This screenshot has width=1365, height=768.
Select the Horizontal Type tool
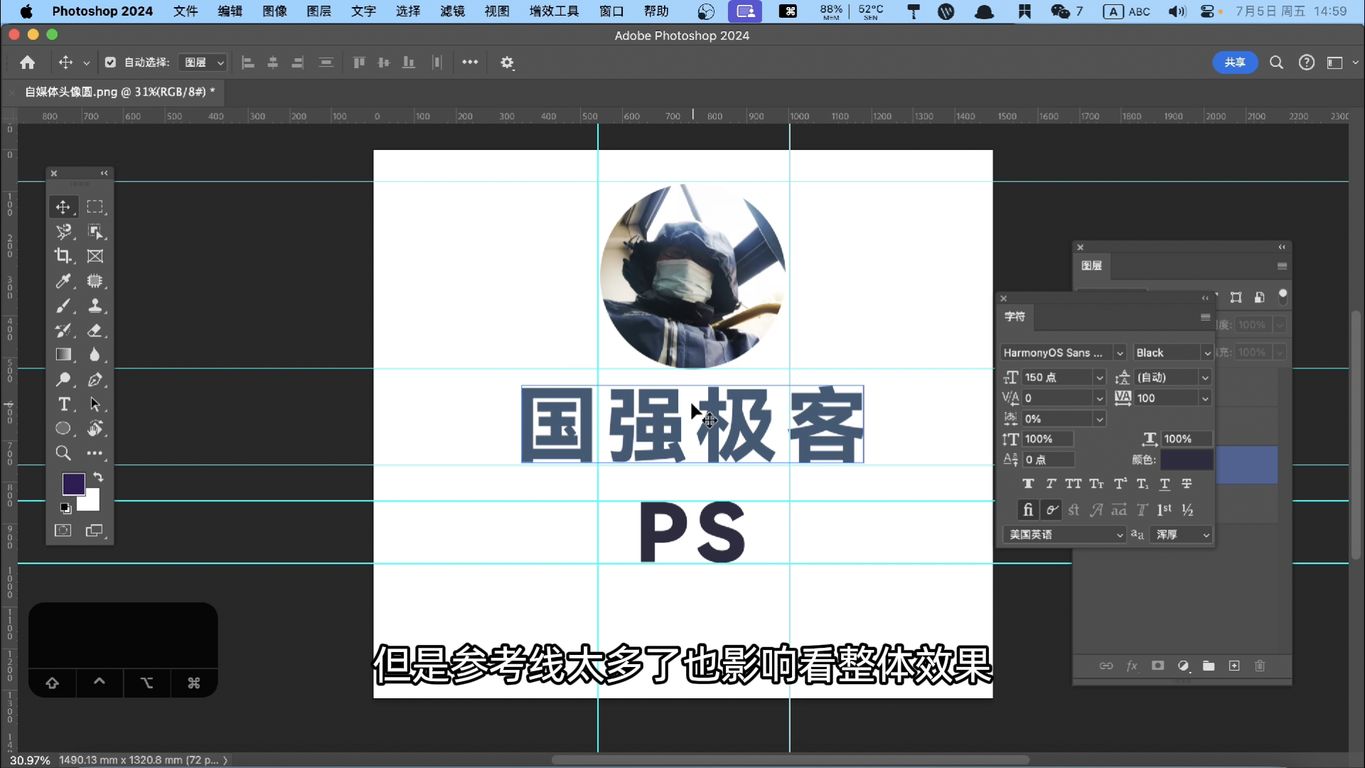[x=63, y=404]
